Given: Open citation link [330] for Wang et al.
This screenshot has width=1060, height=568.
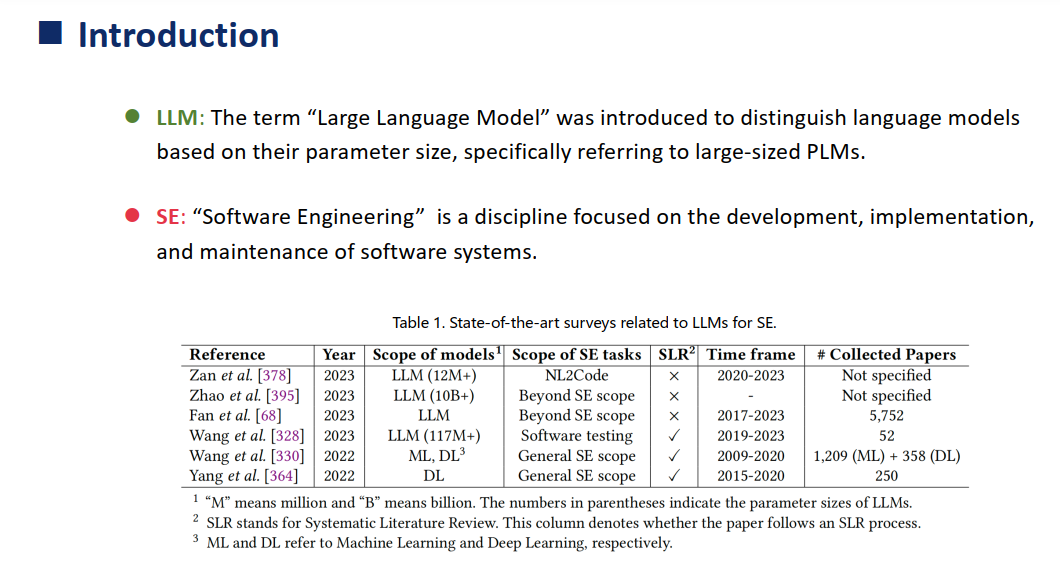Looking at the screenshot, I should pyautogui.click(x=287, y=456).
